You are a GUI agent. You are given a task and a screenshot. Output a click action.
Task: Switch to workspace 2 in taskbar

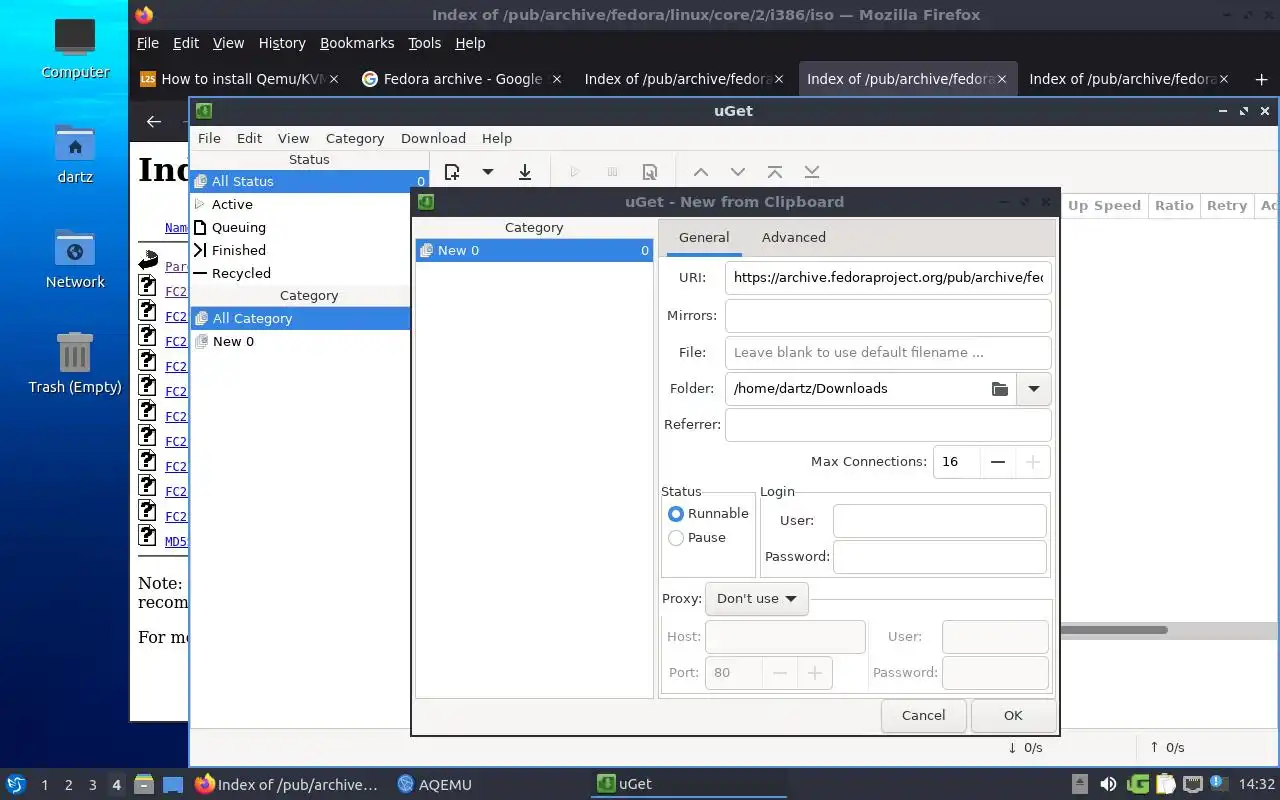[x=68, y=785]
